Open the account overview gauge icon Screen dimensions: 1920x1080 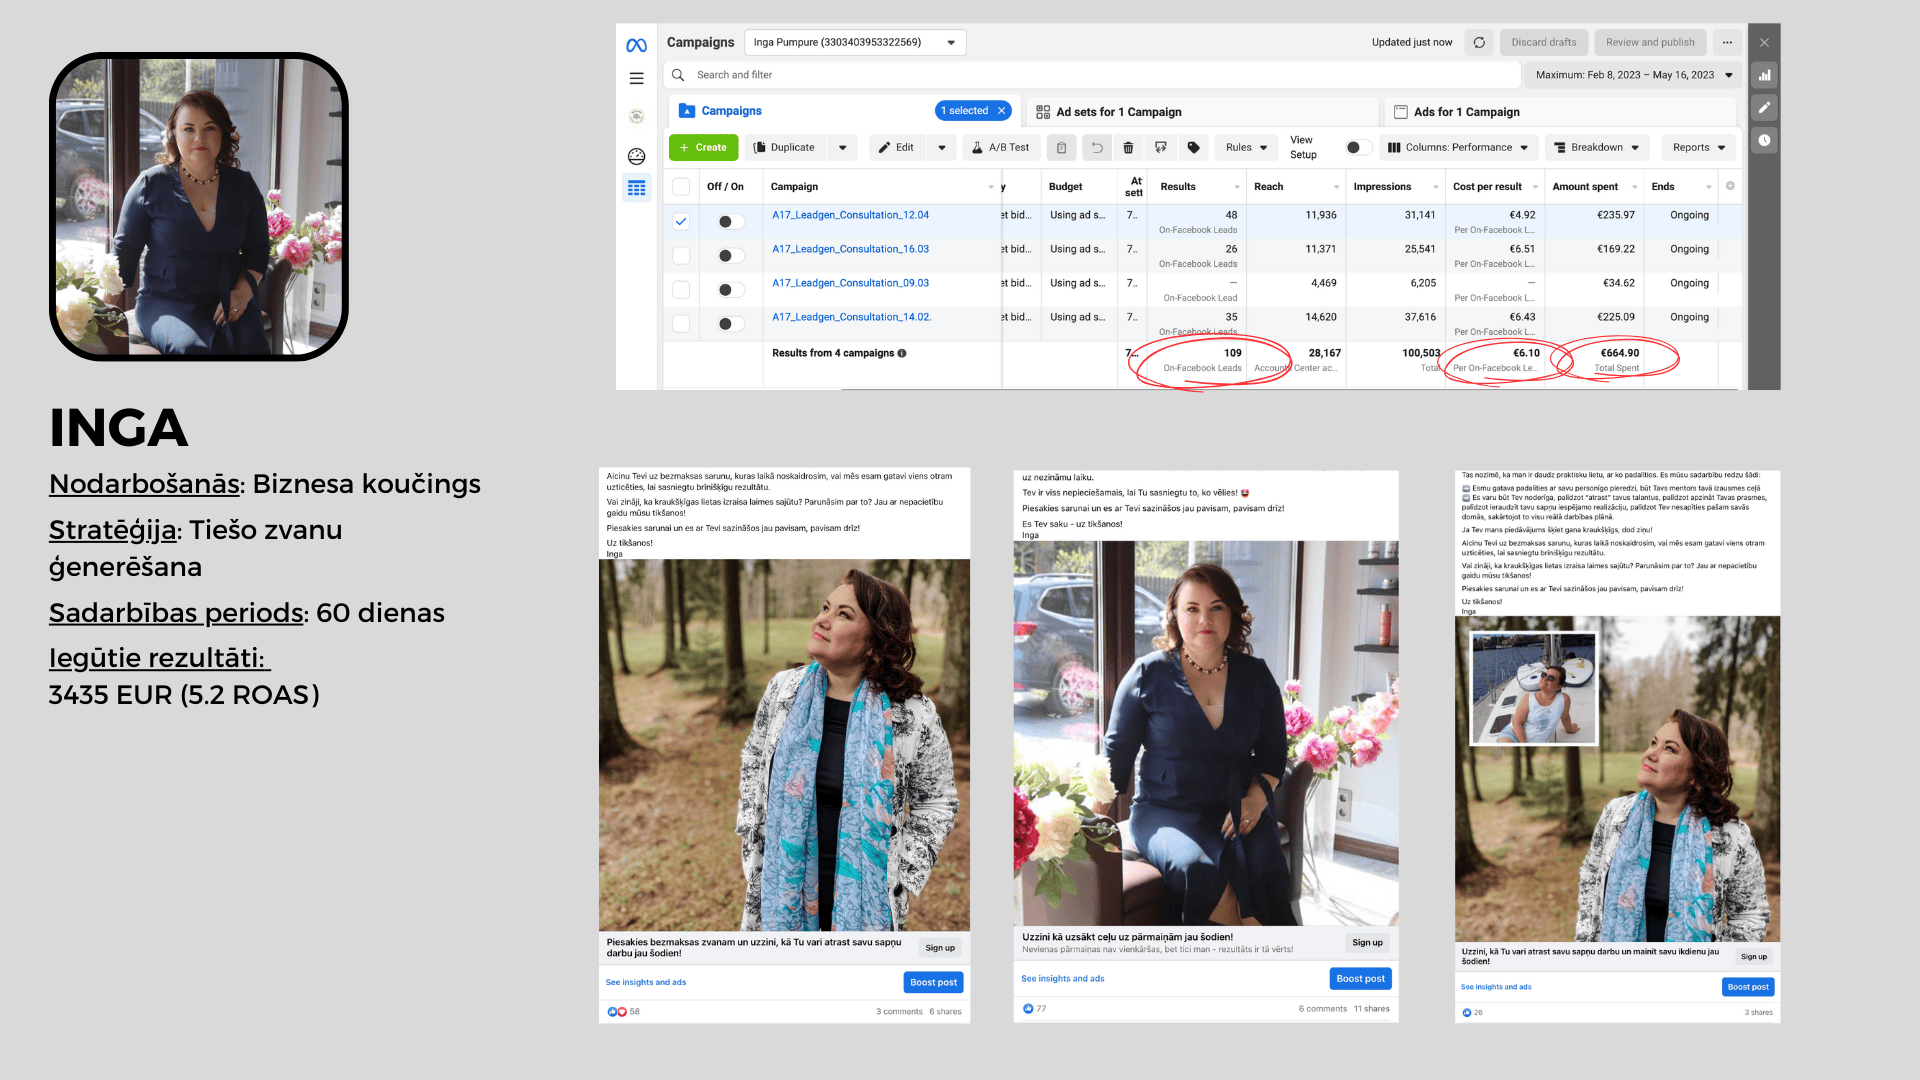pos(636,156)
